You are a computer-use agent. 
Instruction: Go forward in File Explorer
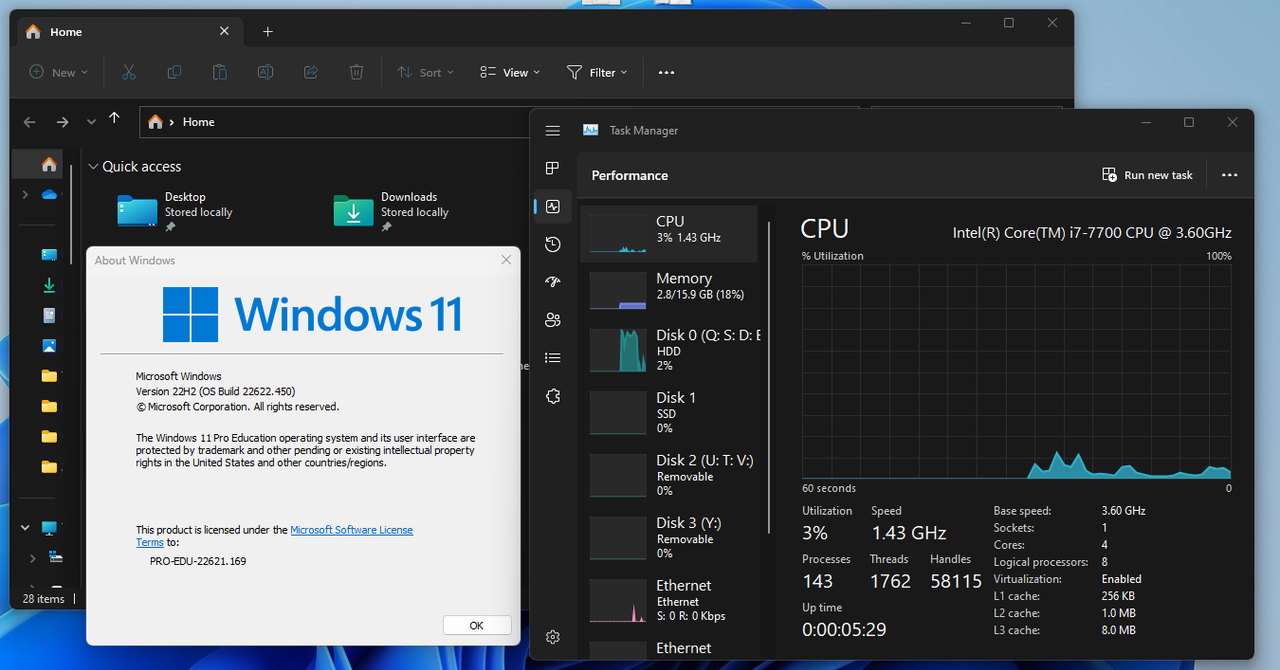tap(62, 122)
